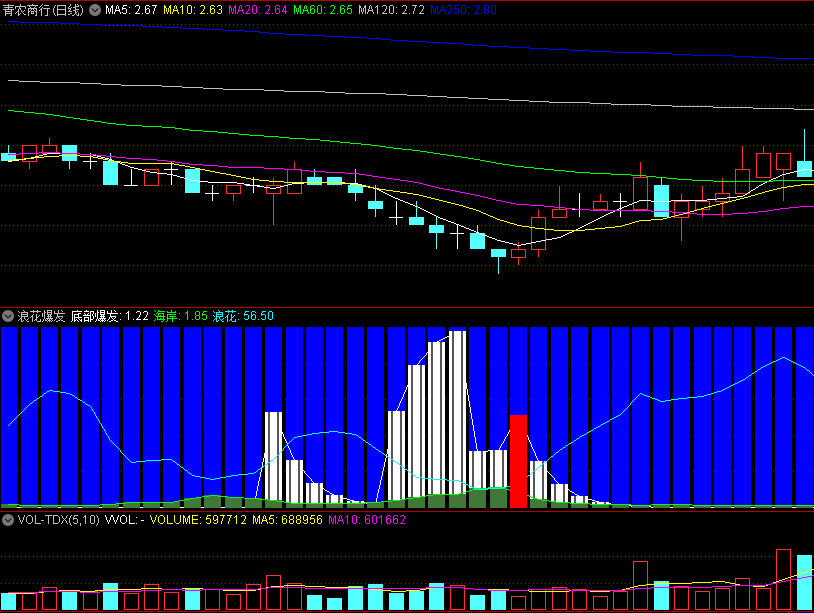Click the 底部爆发: 1.22 value

[x=110, y=316]
